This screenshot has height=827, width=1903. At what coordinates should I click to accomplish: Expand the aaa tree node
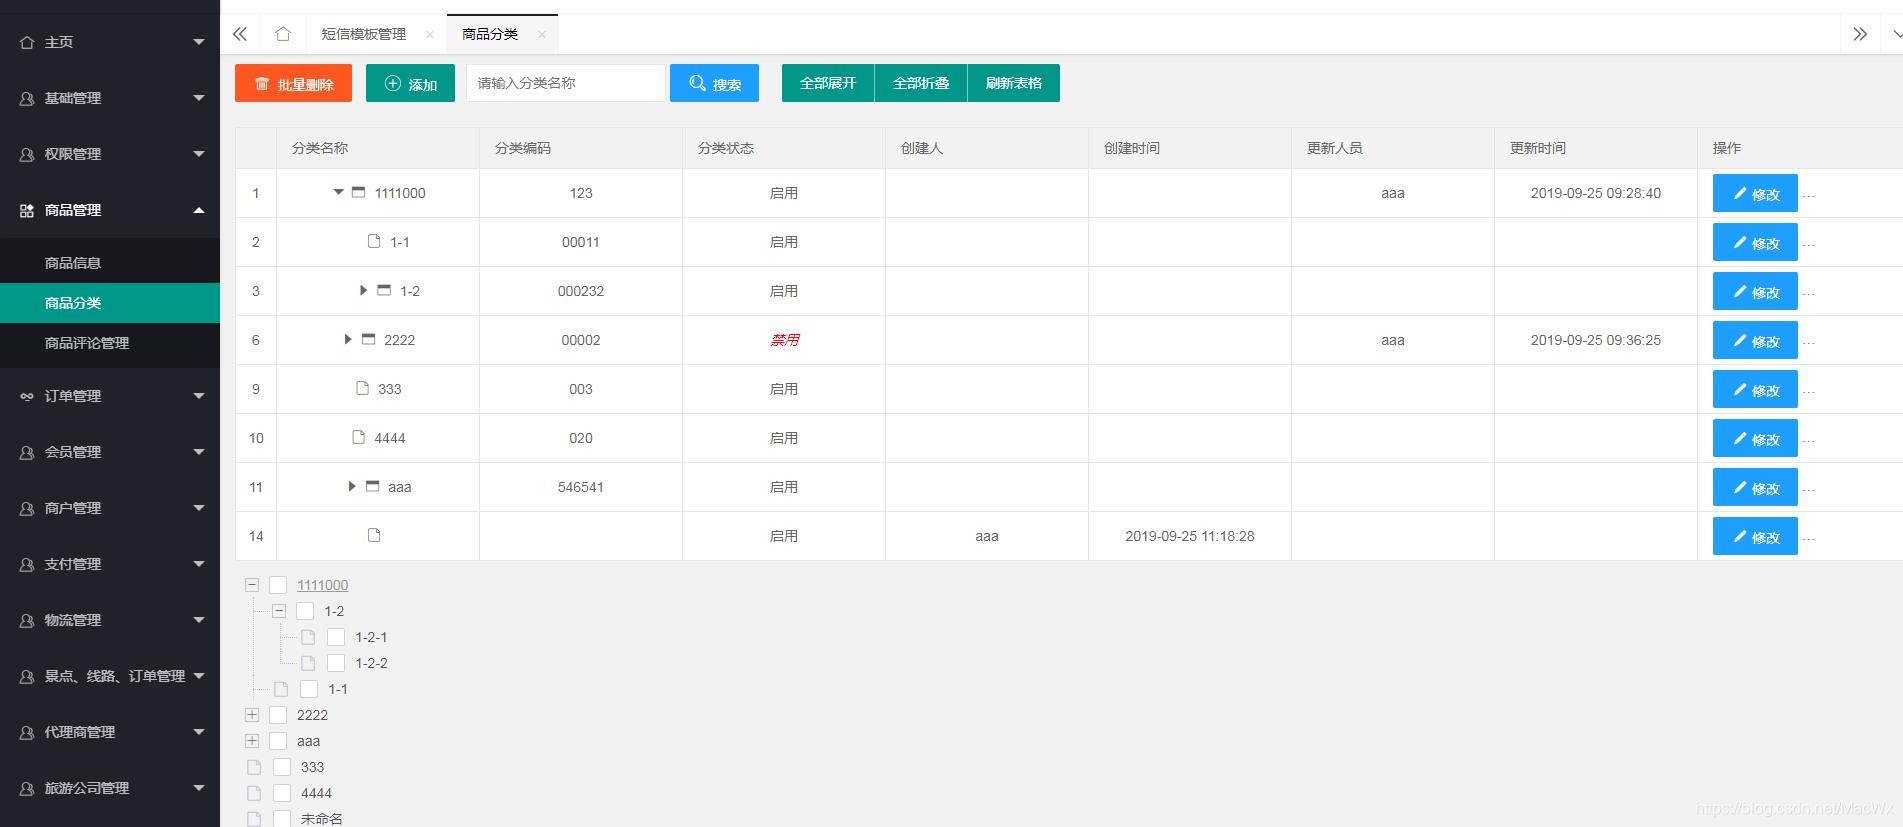[x=252, y=741]
